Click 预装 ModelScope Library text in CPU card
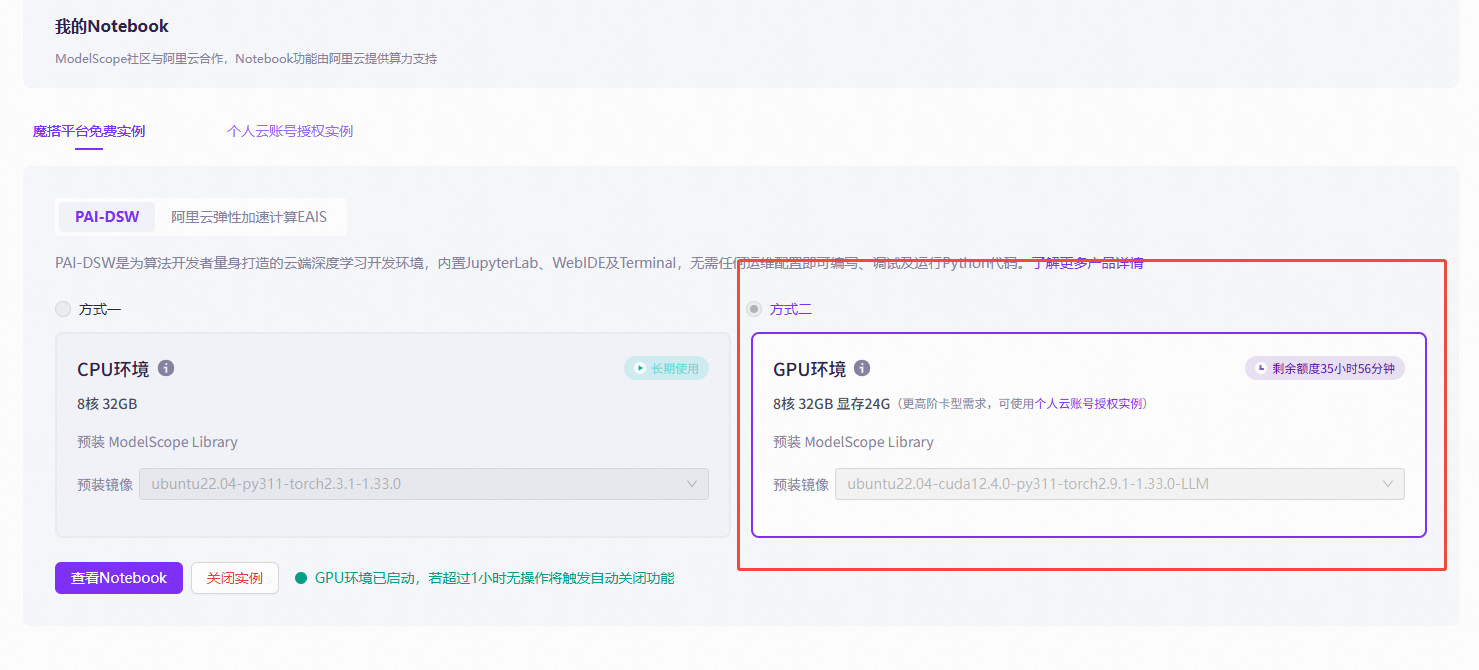 click(157, 442)
